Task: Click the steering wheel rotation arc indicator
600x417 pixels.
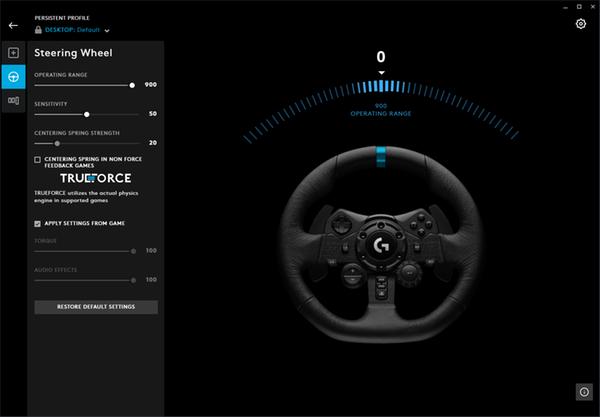Action: coord(380,87)
